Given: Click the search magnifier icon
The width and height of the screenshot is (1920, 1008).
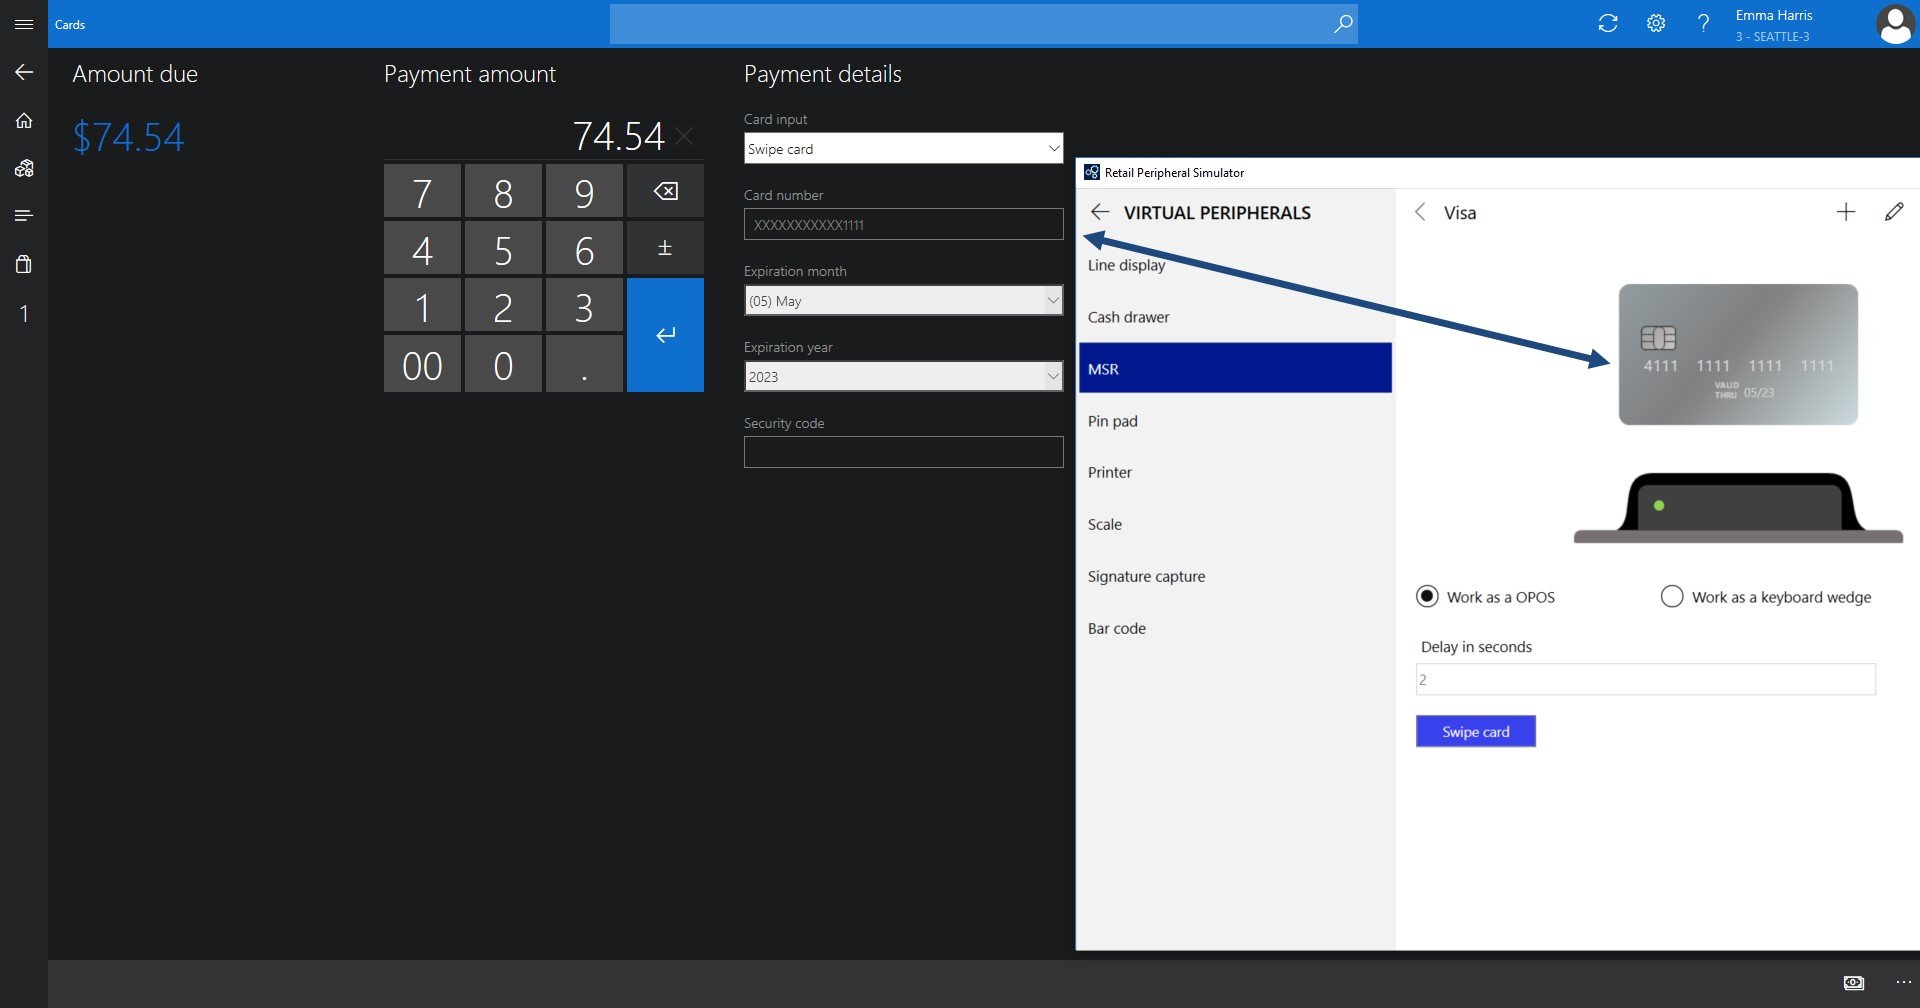Looking at the screenshot, I should point(1343,23).
